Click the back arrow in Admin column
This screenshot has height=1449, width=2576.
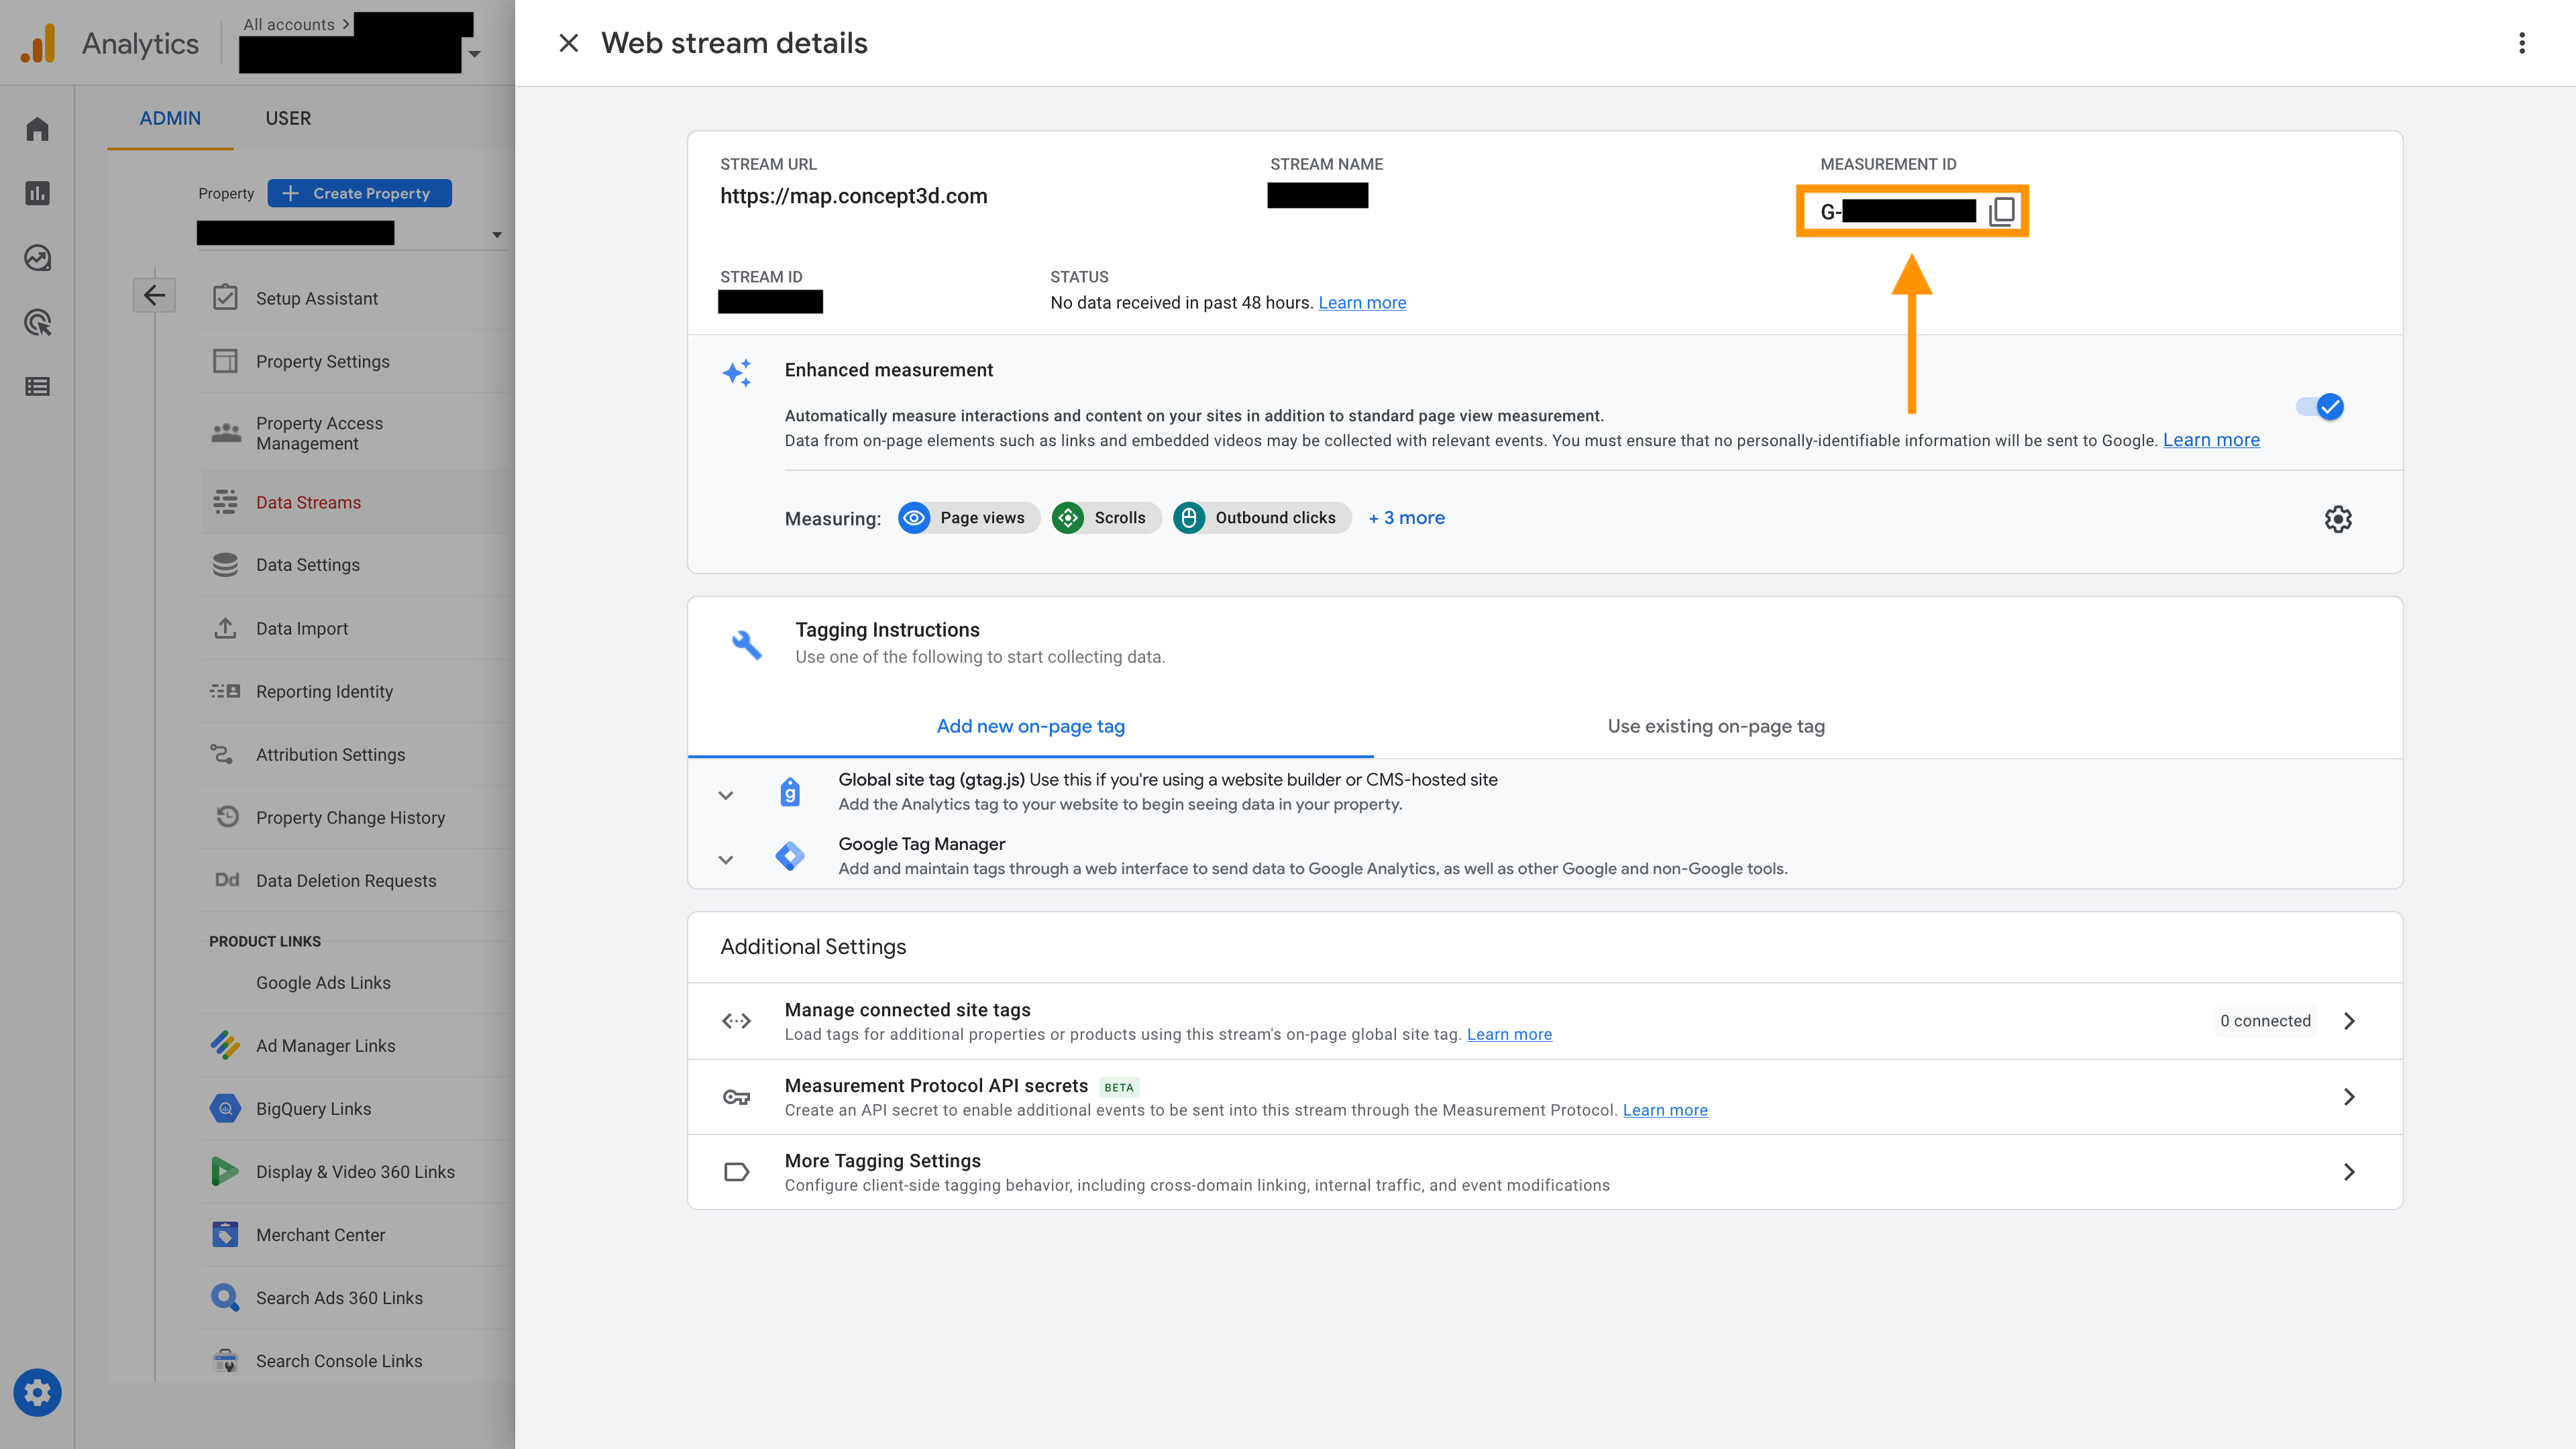154,295
